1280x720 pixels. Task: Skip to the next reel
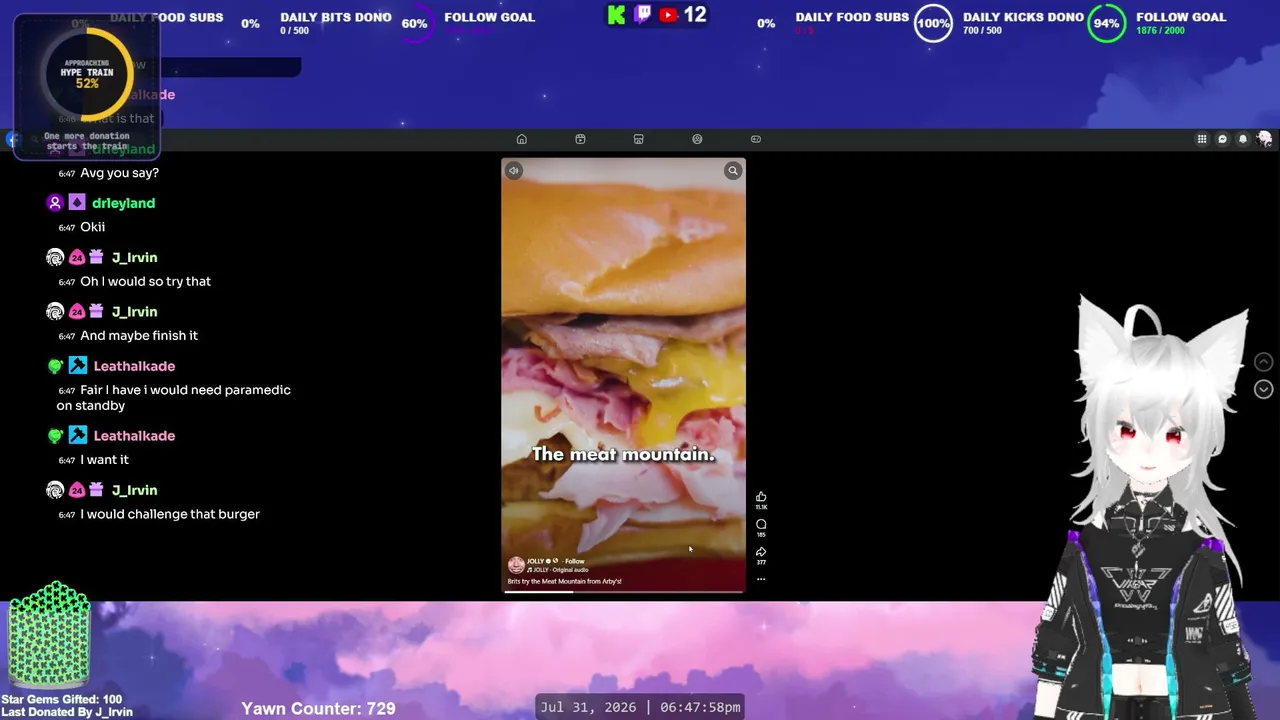(x=1264, y=389)
